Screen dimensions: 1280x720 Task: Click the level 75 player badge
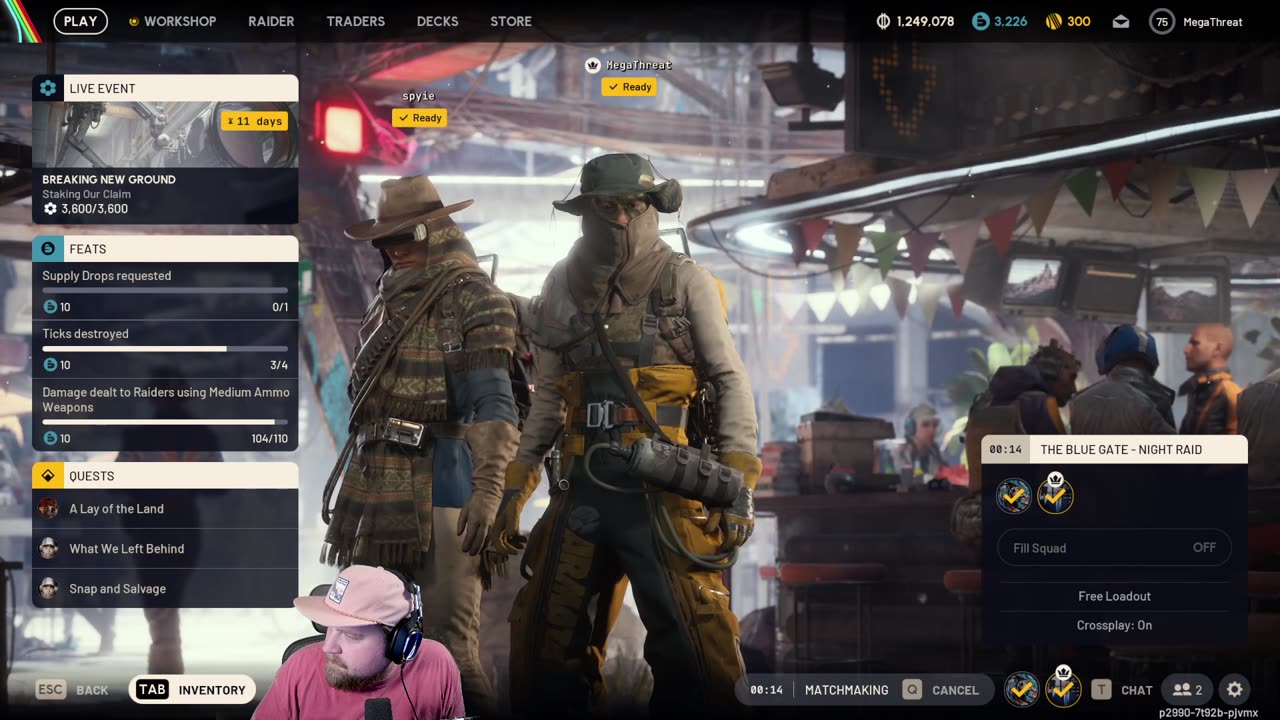(x=1161, y=21)
